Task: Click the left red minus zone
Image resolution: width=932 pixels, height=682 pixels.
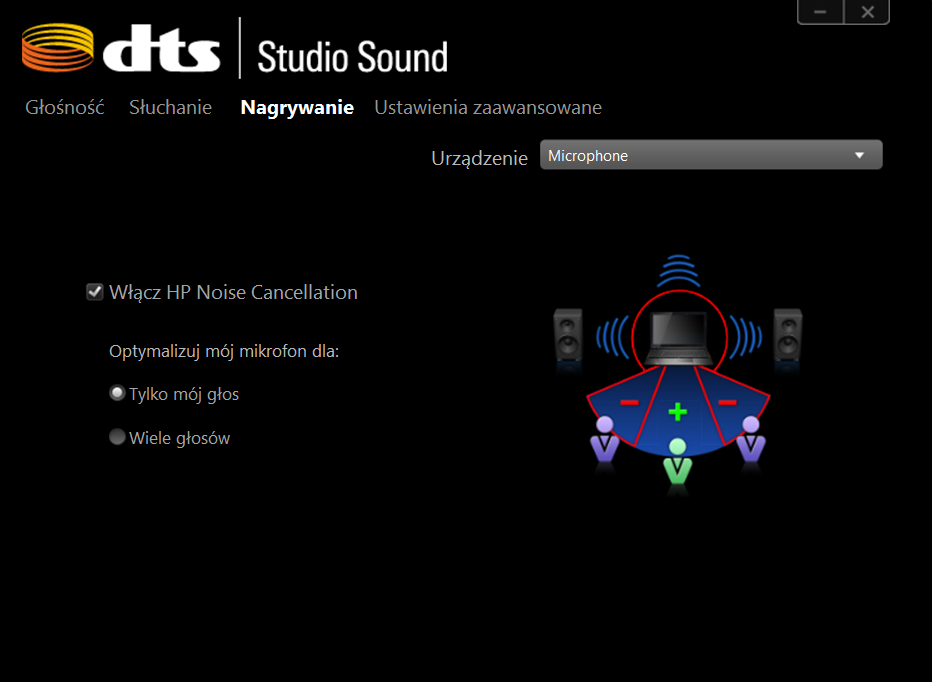Action: pyautogui.click(x=629, y=403)
